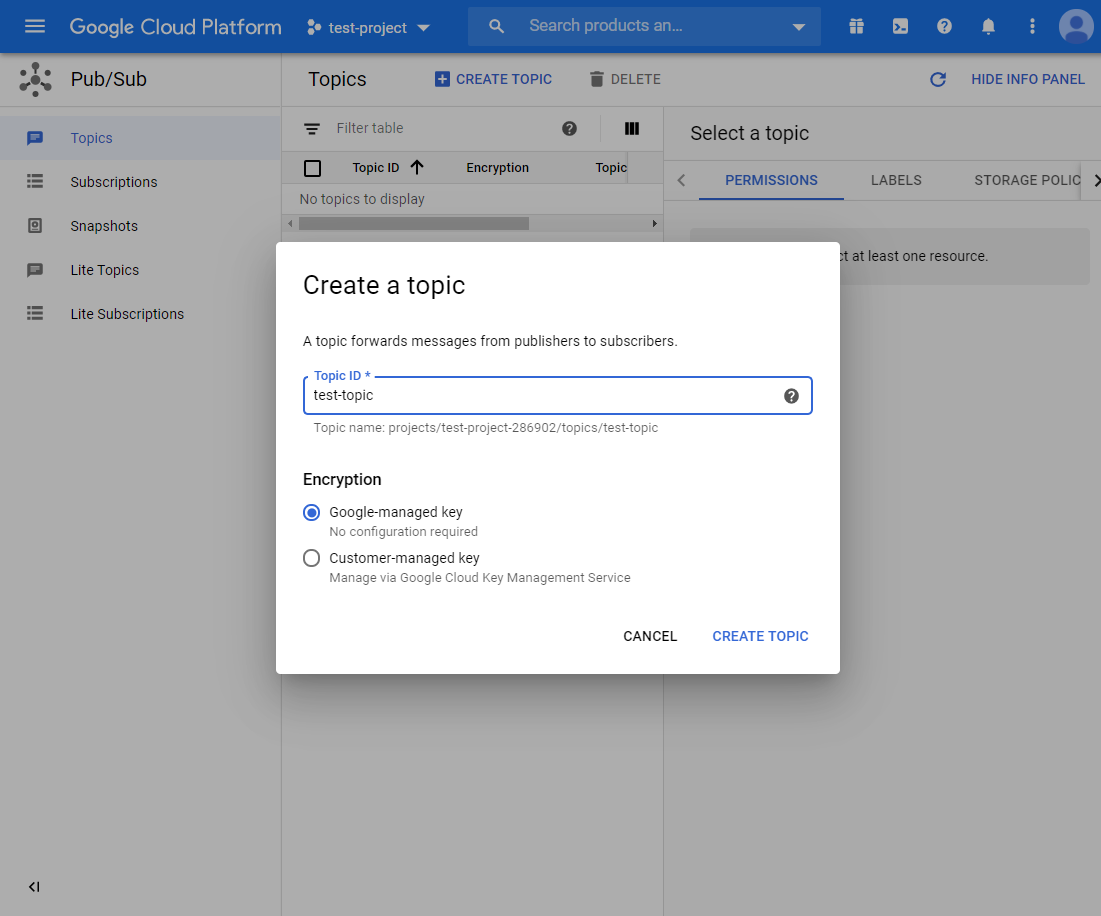The width and height of the screenshot is (1101, 916).
Task: Click the Snapshots sidebar icon
Action: (34, 226)
